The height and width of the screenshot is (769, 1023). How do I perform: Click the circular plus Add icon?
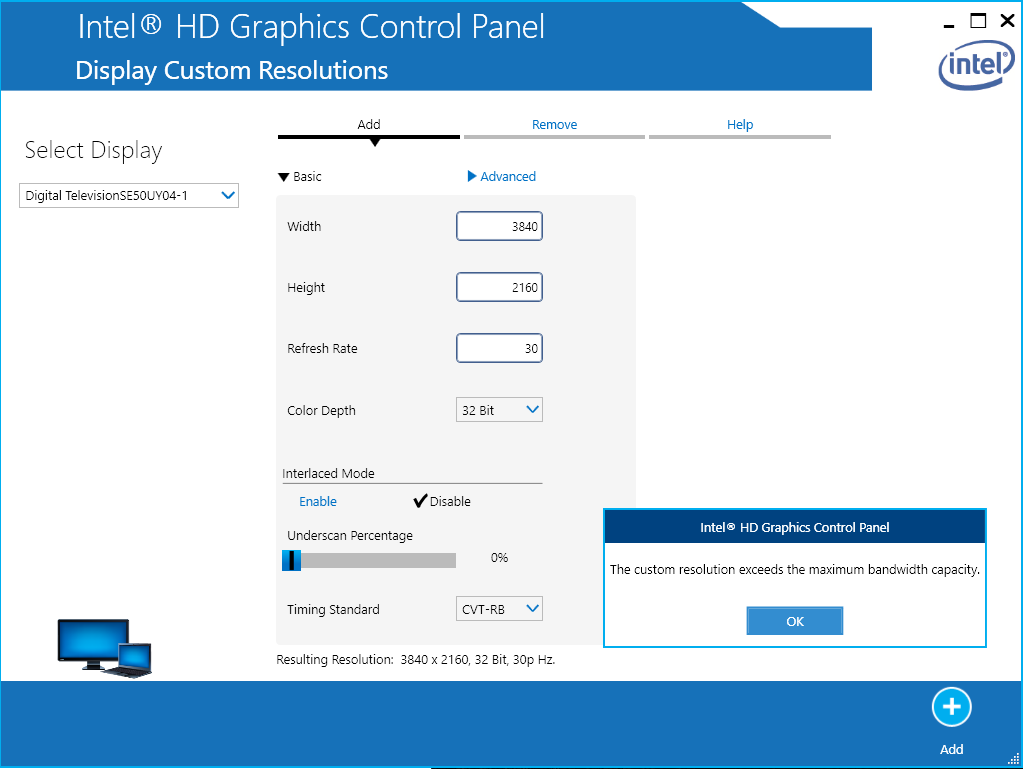(951, 707)
